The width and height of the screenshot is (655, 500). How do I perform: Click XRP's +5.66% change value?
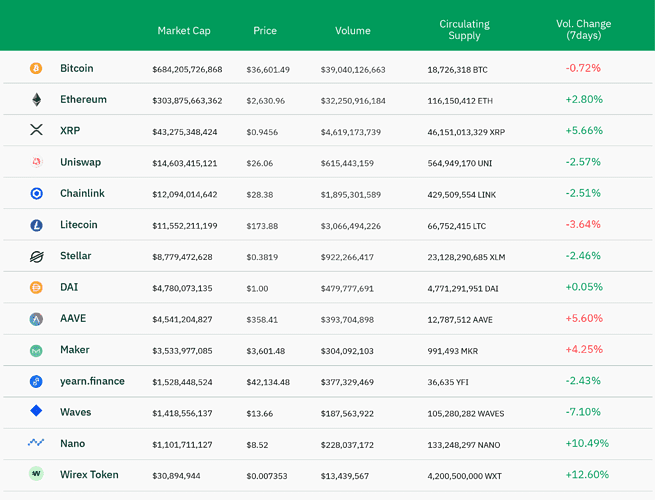click(x=584, y=131)
